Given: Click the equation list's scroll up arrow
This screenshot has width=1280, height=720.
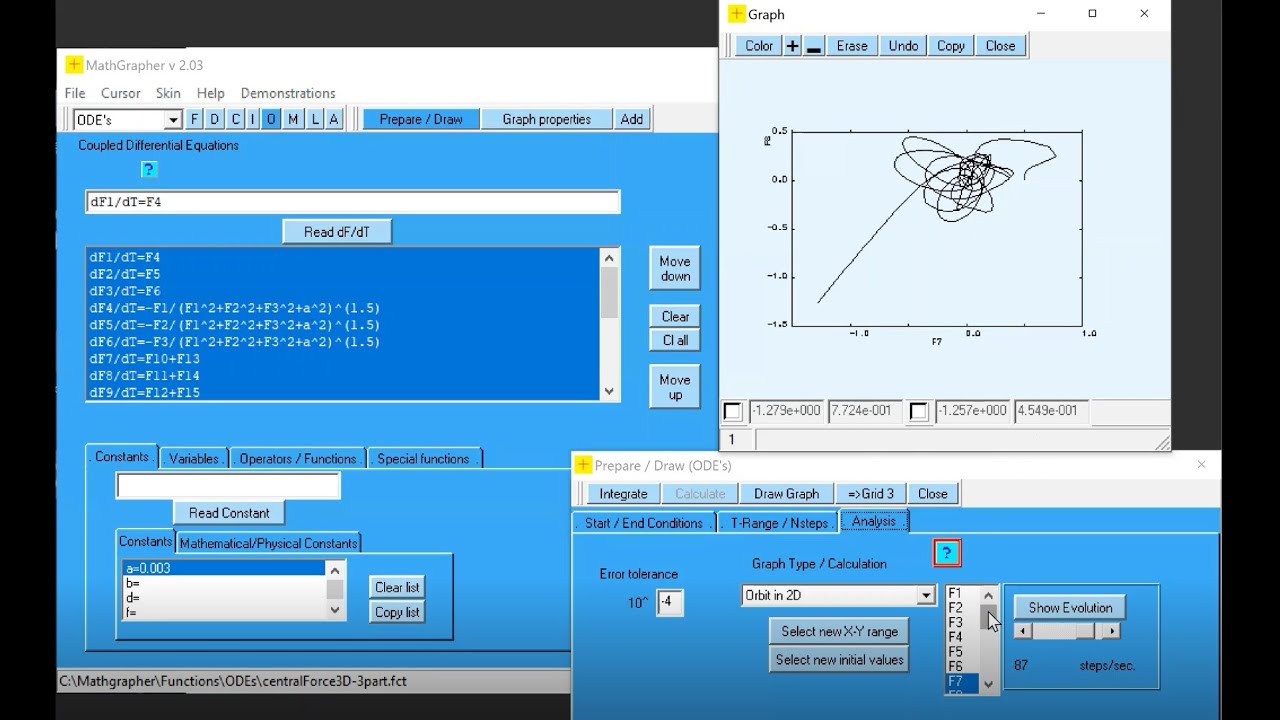Looking at the screenshot, I should (609, 258).
